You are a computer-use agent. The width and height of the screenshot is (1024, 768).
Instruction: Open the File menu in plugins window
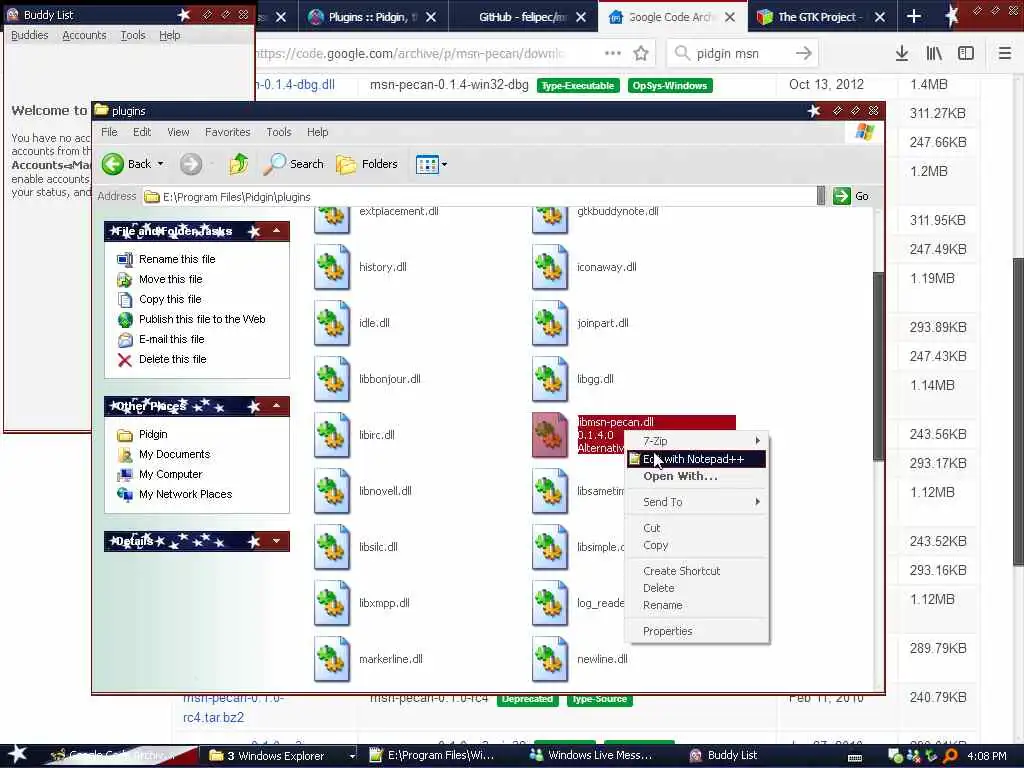[109, 132]
